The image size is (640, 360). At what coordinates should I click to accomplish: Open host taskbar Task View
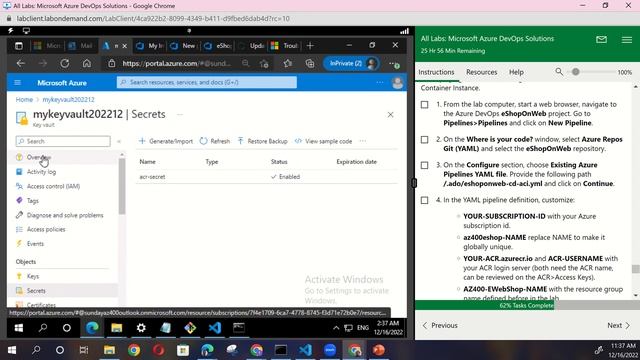[84, 350]
